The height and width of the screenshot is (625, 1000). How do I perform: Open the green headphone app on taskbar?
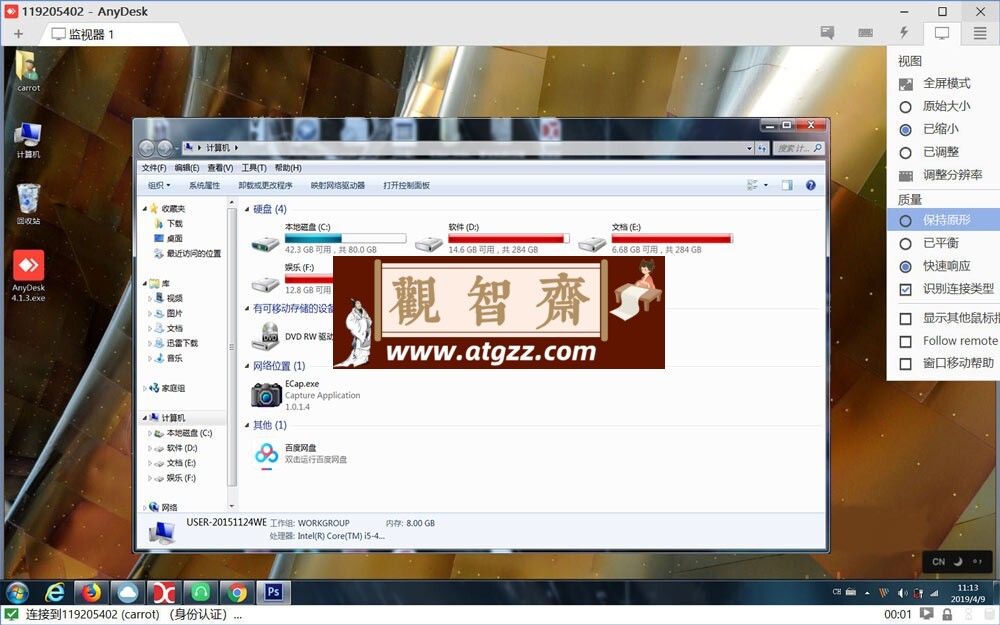200,592
